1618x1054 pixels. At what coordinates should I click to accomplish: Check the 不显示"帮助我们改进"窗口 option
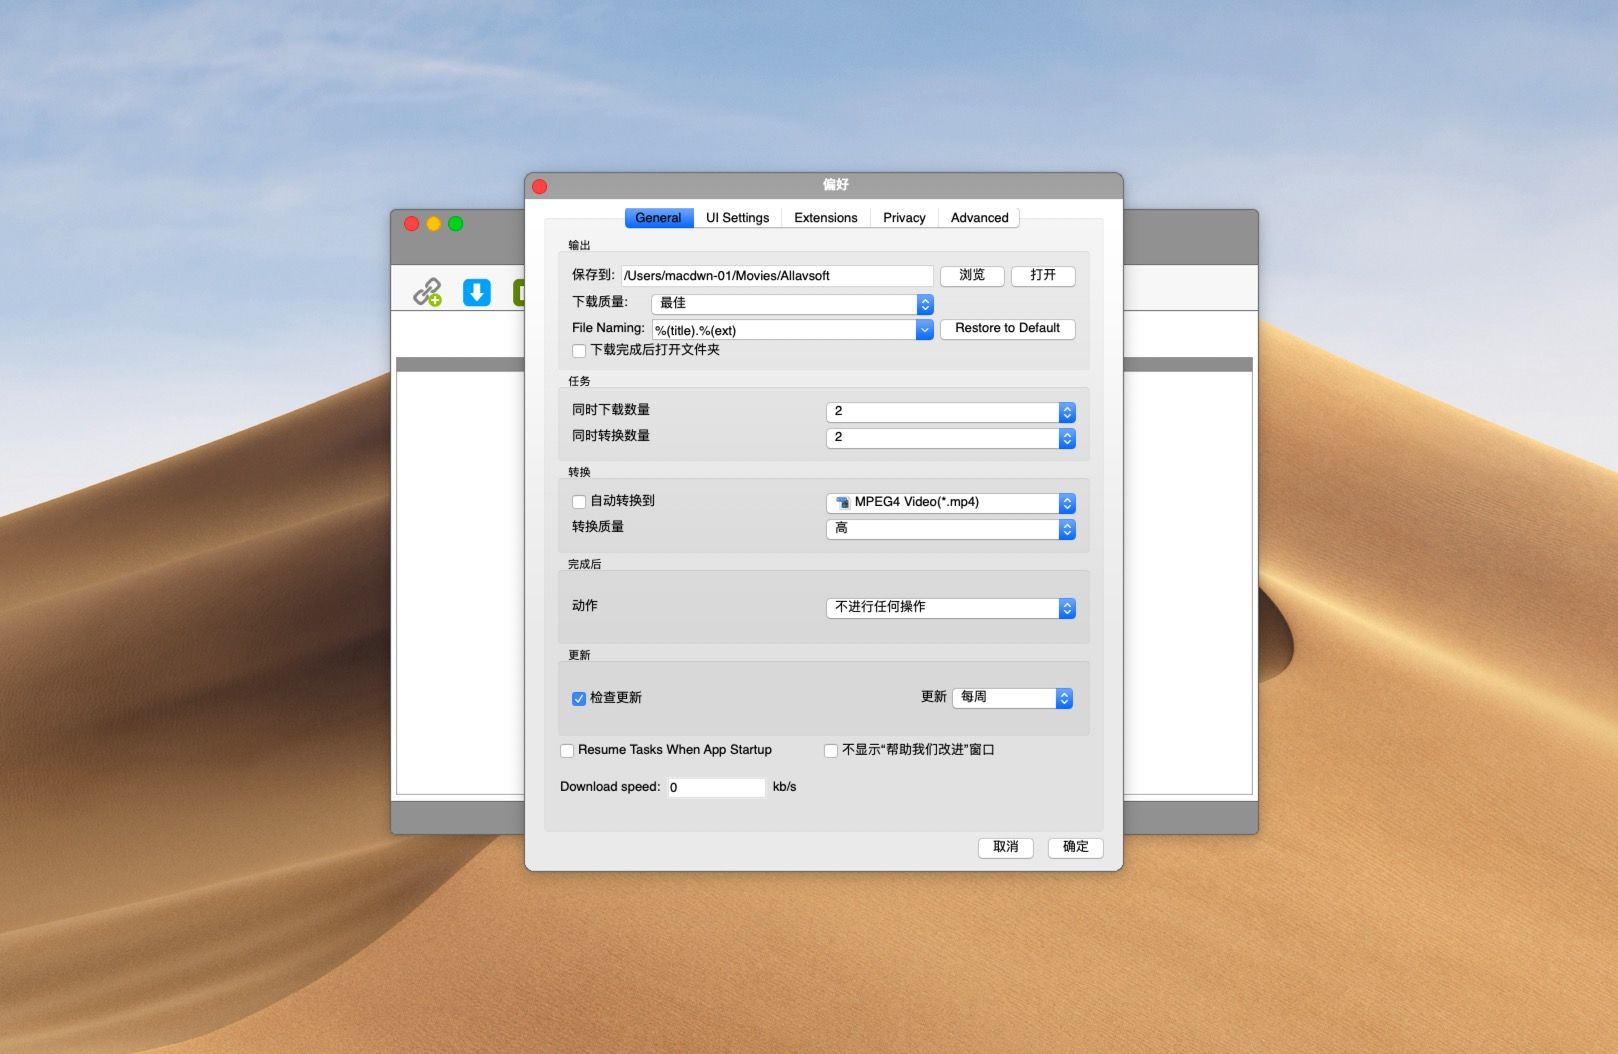[x=831, y=750]
